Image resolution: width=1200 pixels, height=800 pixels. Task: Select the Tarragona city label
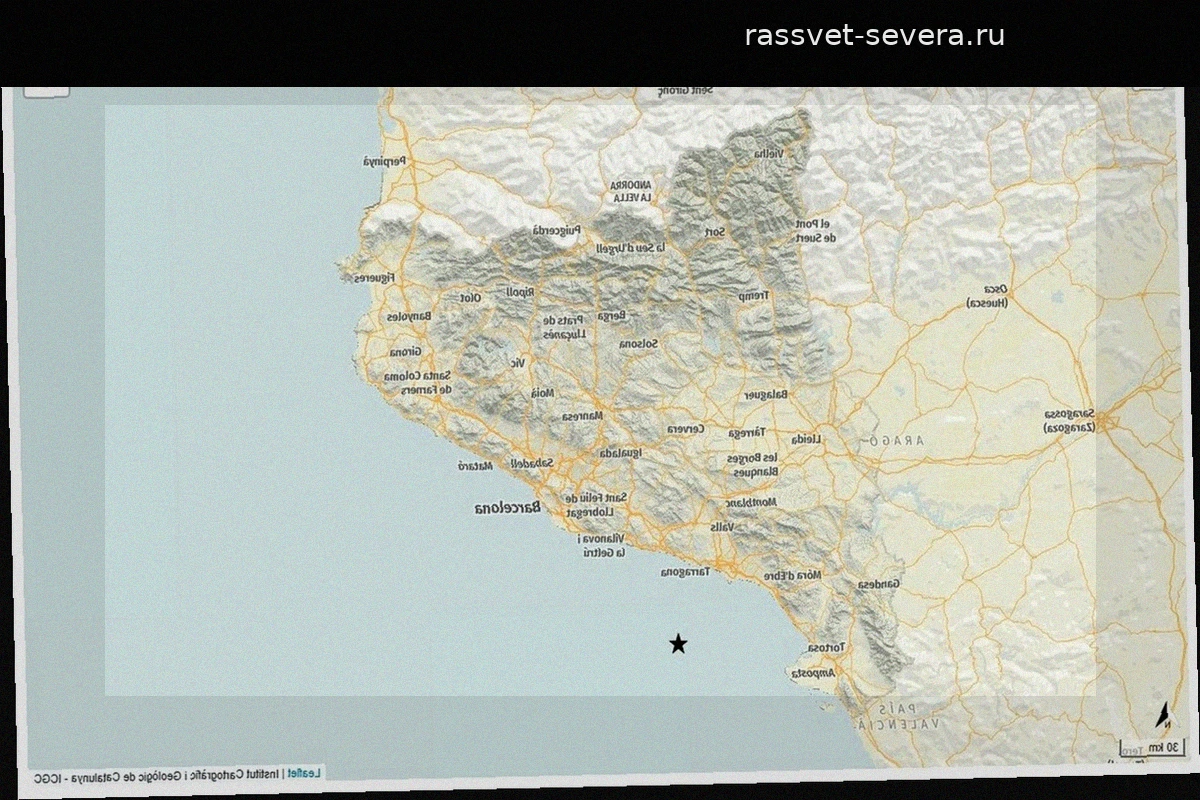[x=686, y=572]
